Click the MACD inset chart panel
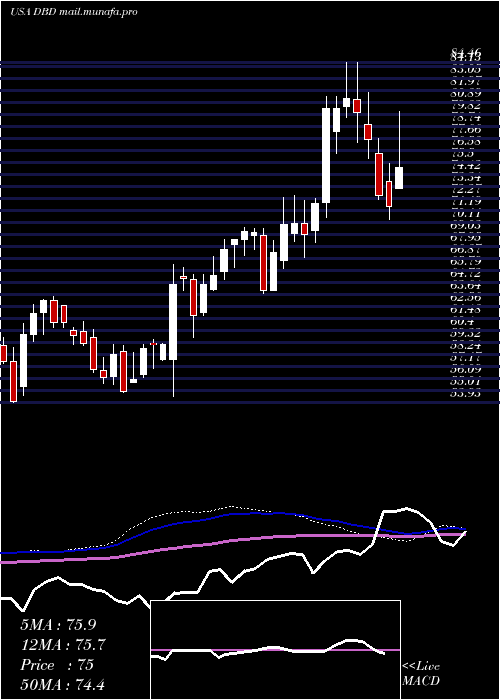This screenshot has width=500, height=700. pyautogui.click(x=275, y=650)
